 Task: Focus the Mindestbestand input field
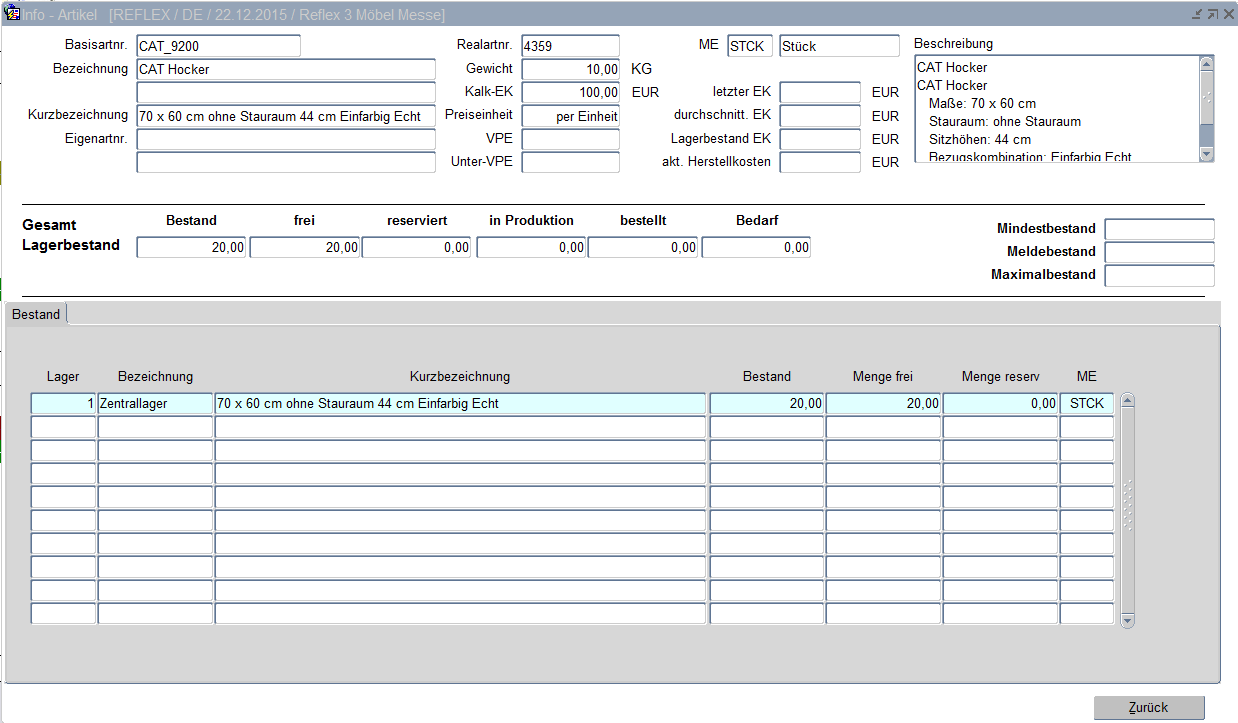click(1159, 229)
